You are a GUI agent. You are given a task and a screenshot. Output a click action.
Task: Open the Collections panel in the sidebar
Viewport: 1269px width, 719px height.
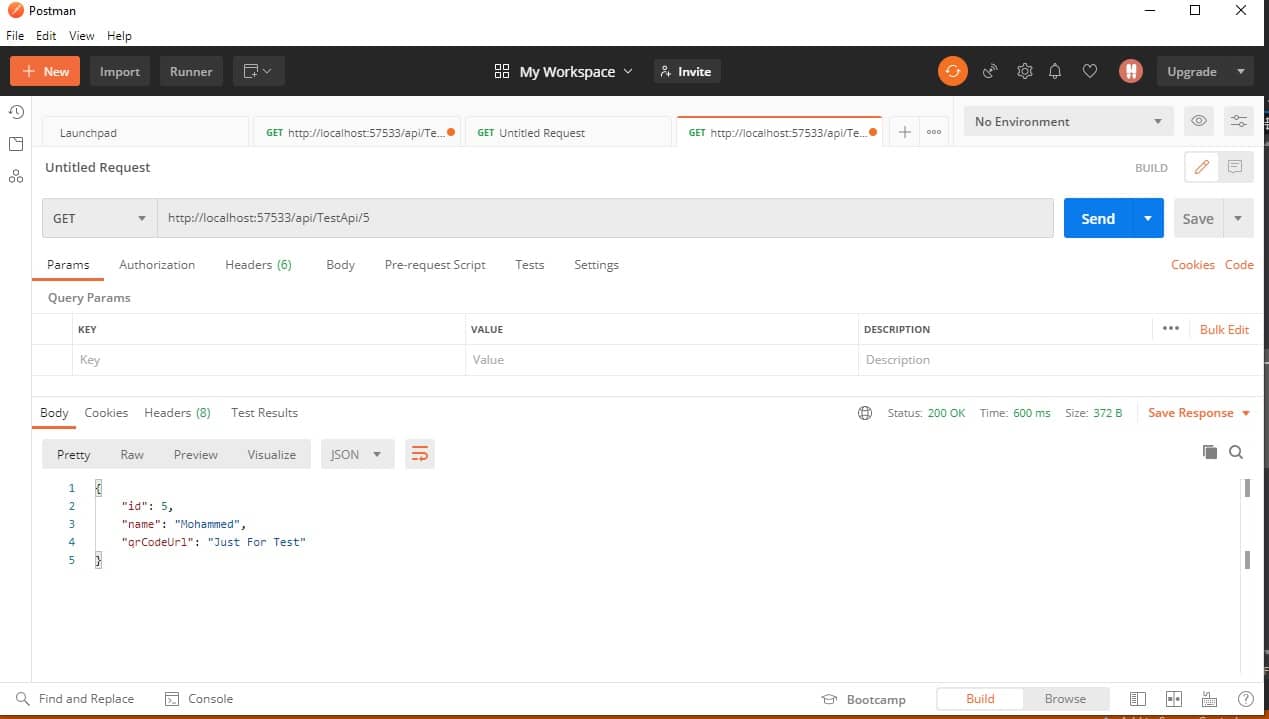click(16, 144)
